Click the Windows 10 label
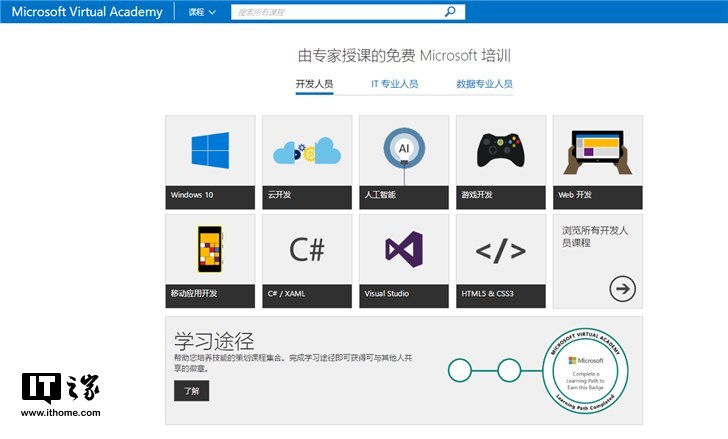Screen dimensions: 728x439 pos(192,195)
